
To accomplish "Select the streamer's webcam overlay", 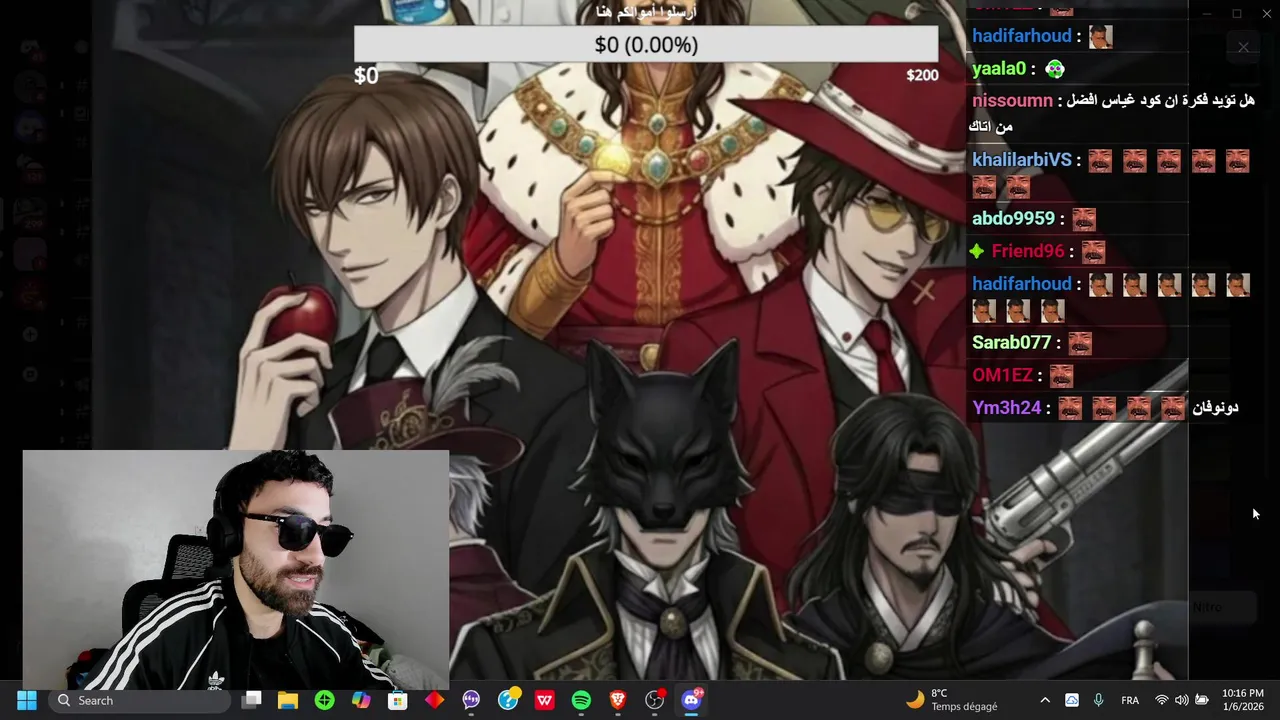I will [236, 569].
